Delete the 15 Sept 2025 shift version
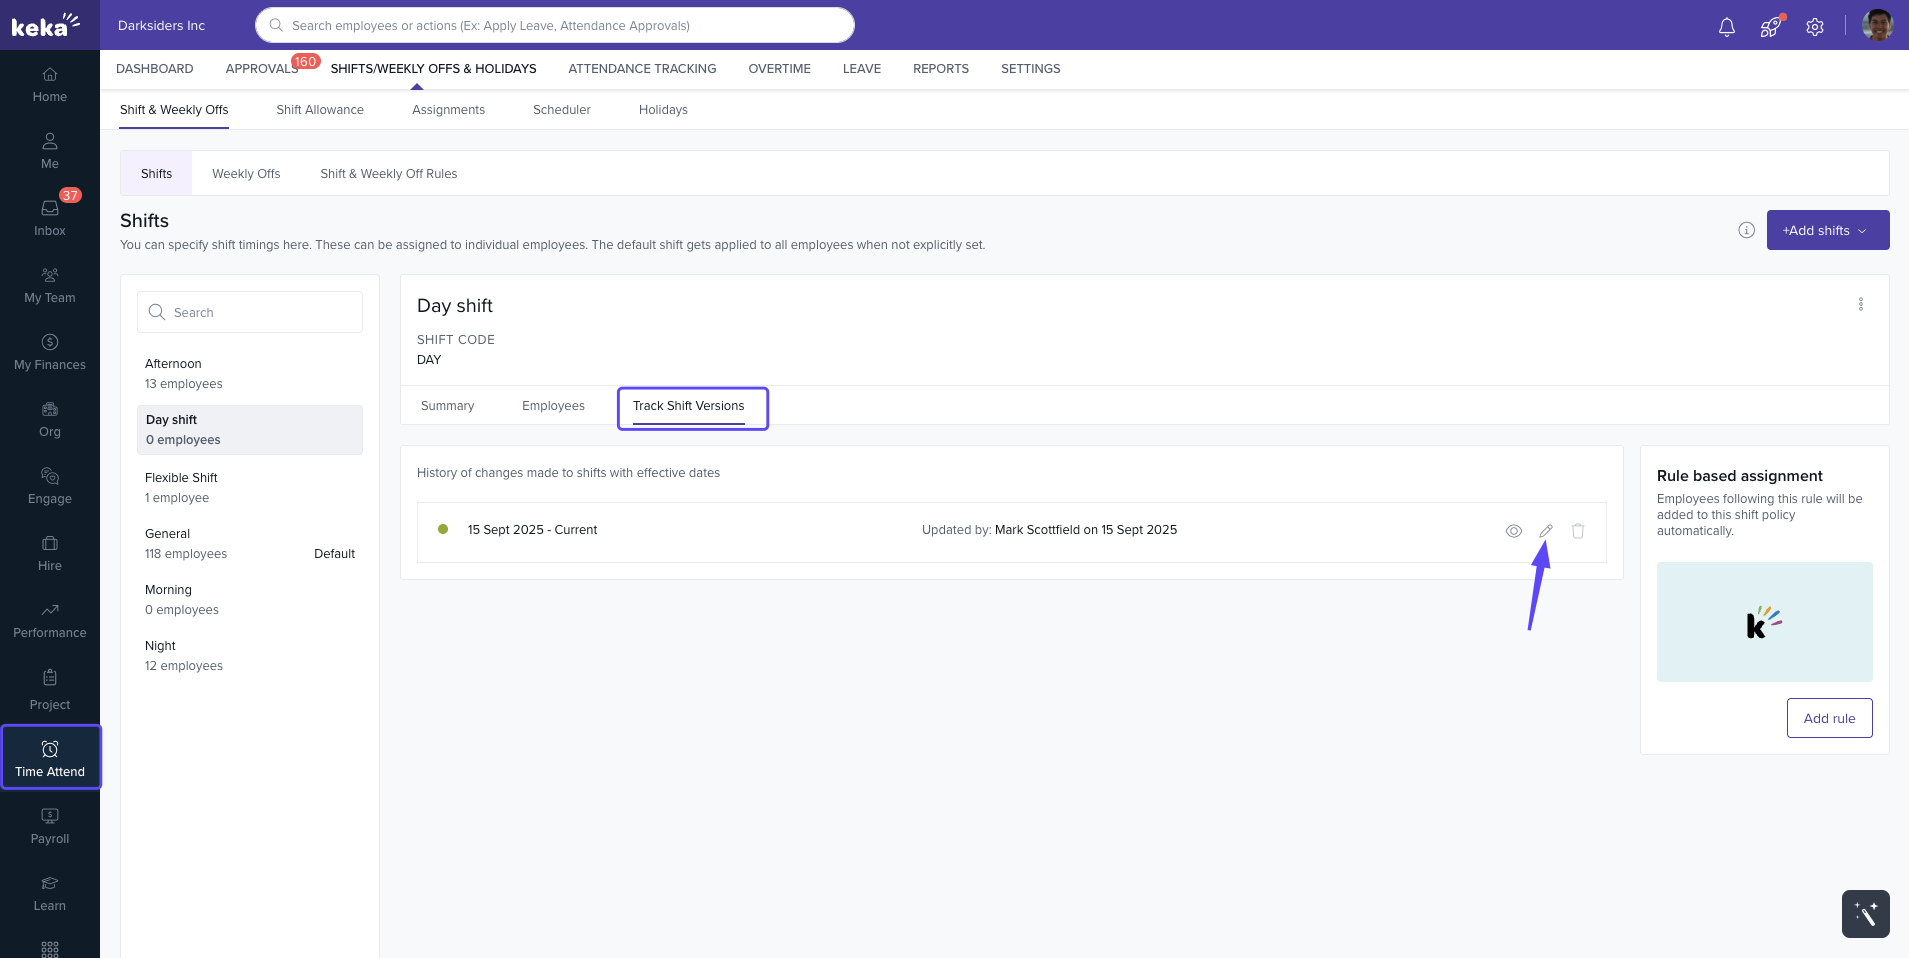The width and height of the screenshot is (1909, 958). click(1577, 531)
